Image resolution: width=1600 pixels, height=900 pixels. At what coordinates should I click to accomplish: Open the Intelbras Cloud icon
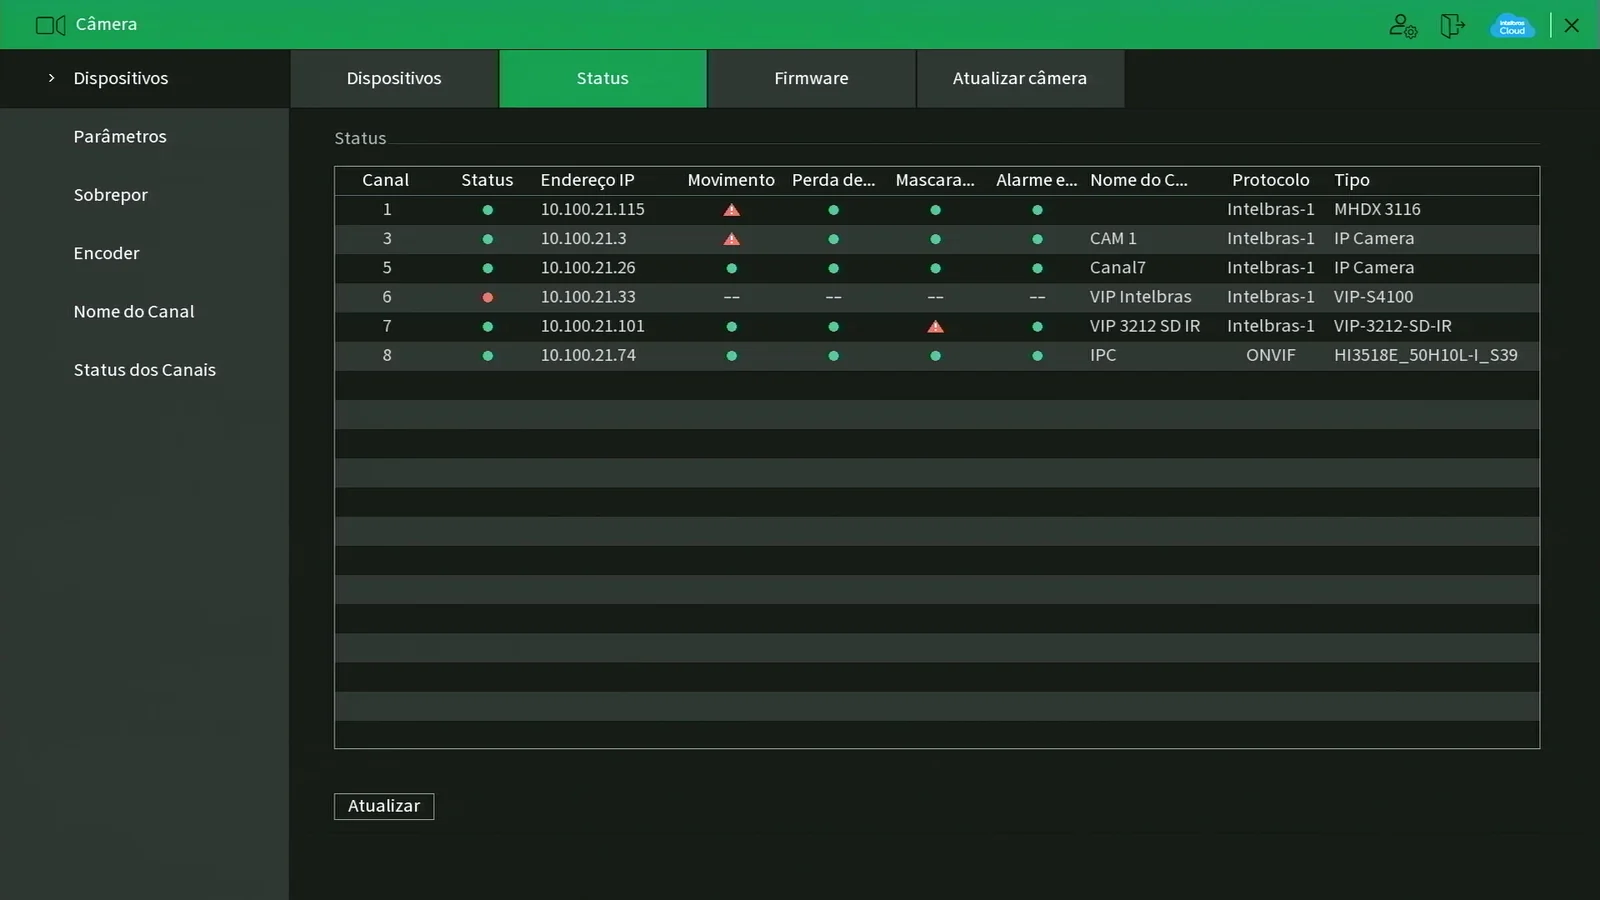[1512, 25]
